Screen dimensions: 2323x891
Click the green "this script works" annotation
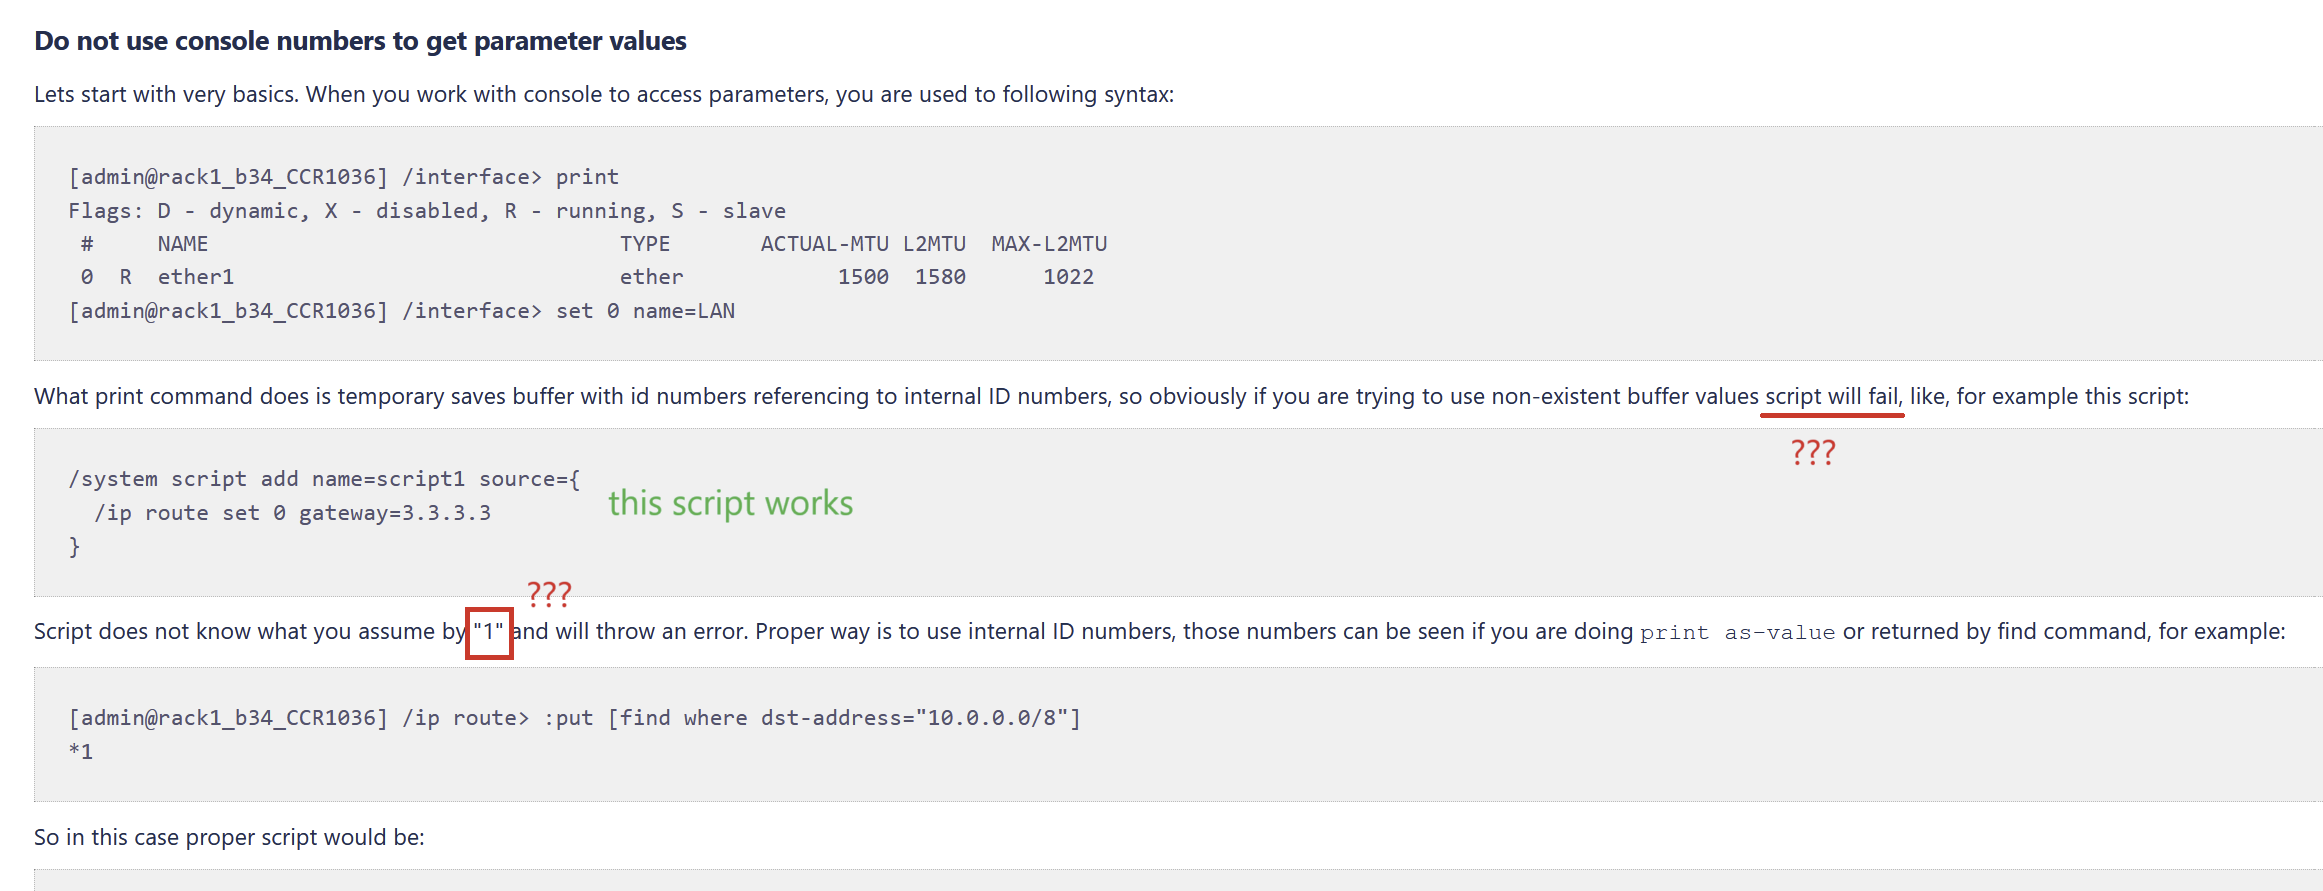coord(731,503)
